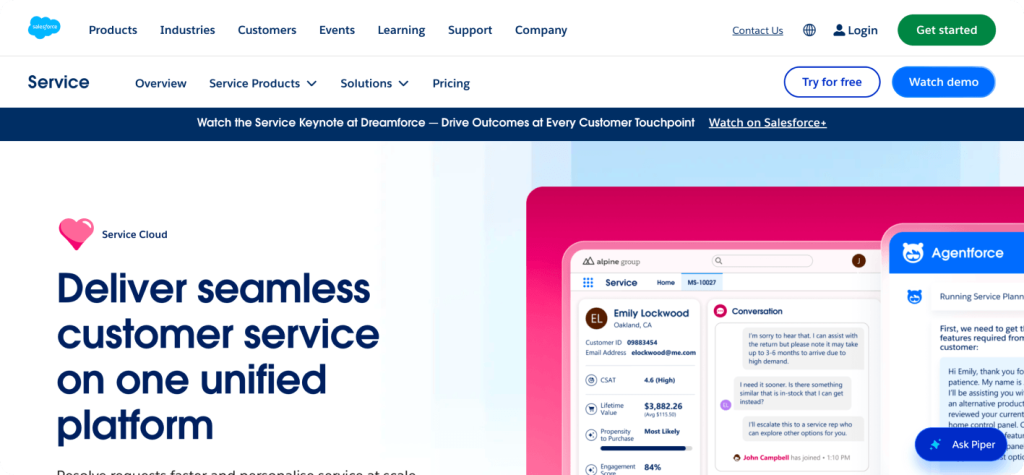Click Watch on Salesforce+ link
This screenshot has height=475, width=1024.
coord(768,122)
